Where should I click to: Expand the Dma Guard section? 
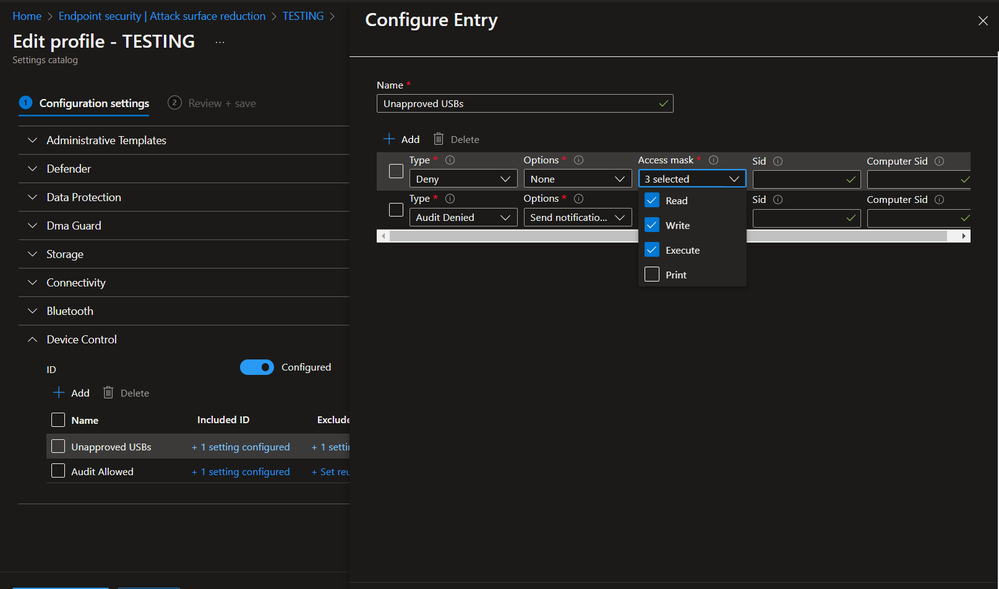[x=184, y=226]
